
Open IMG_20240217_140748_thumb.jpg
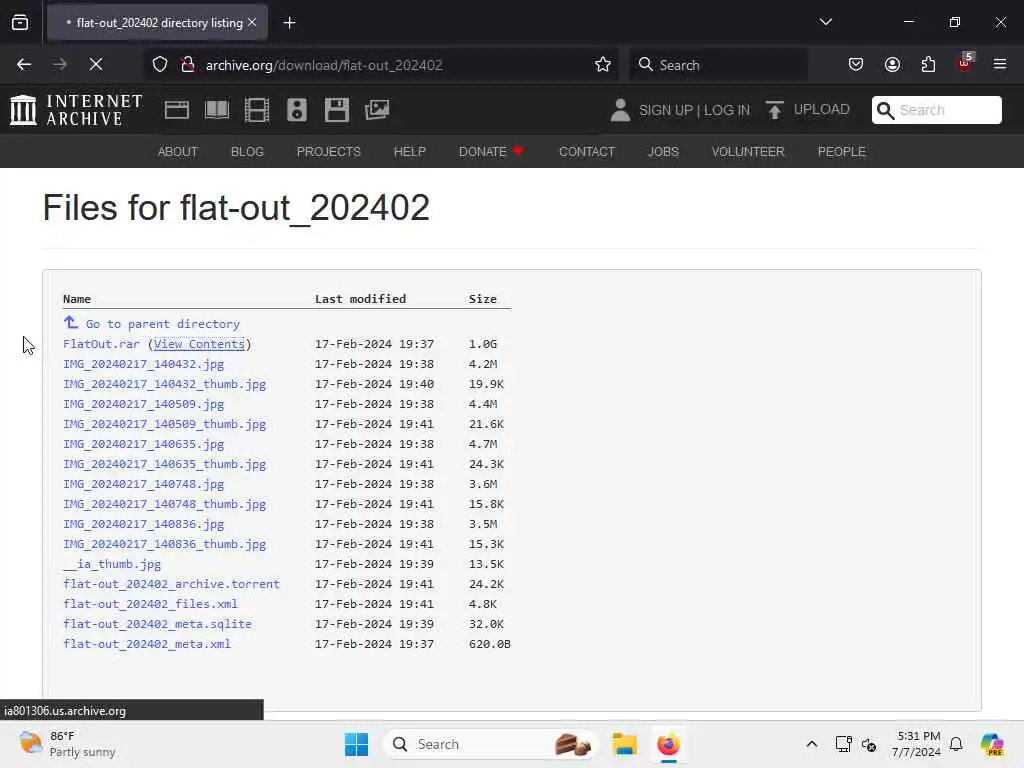pos(165,504)
